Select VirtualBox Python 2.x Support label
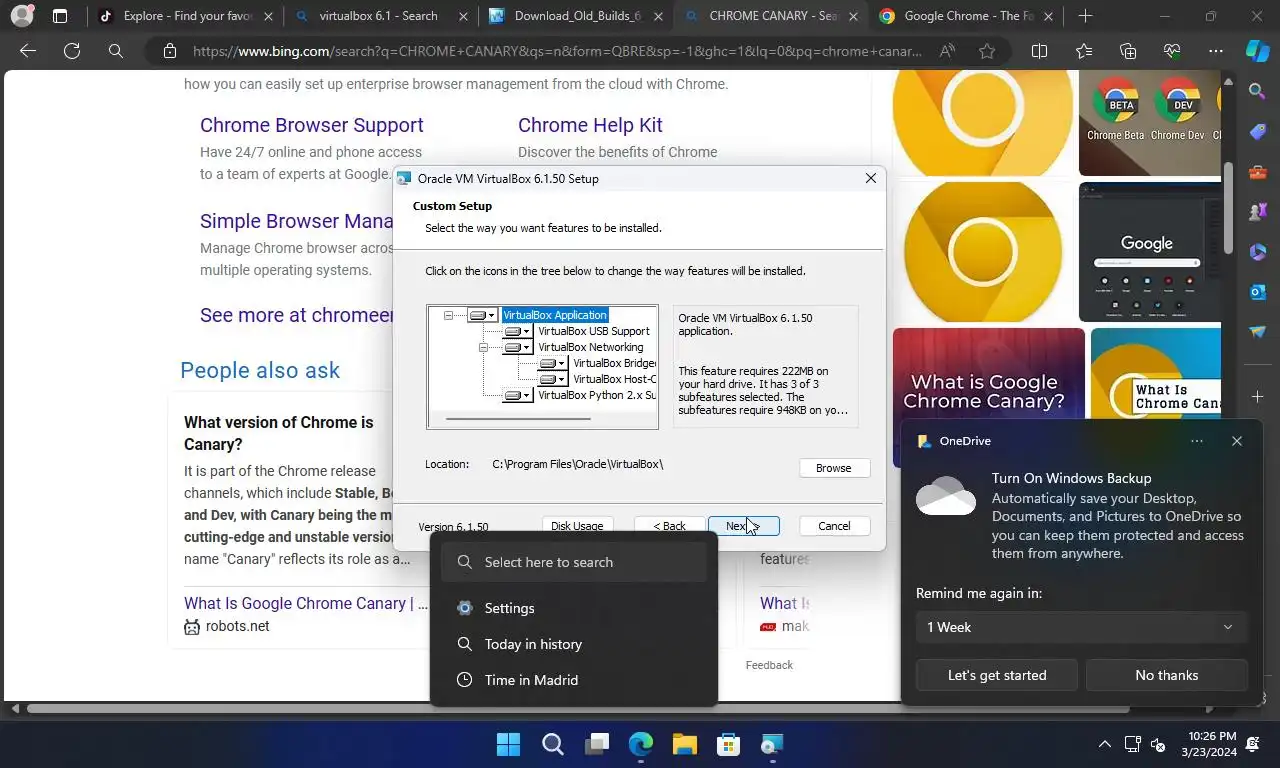Screen dimensions: 1280x768 click(597, 395)
